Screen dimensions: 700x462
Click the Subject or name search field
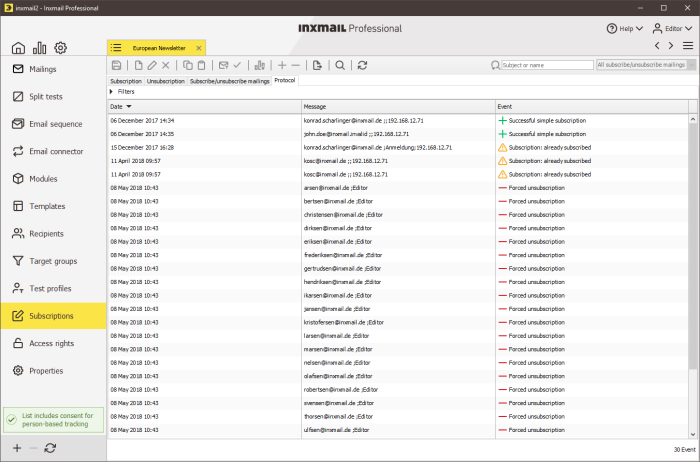(547, 65)
